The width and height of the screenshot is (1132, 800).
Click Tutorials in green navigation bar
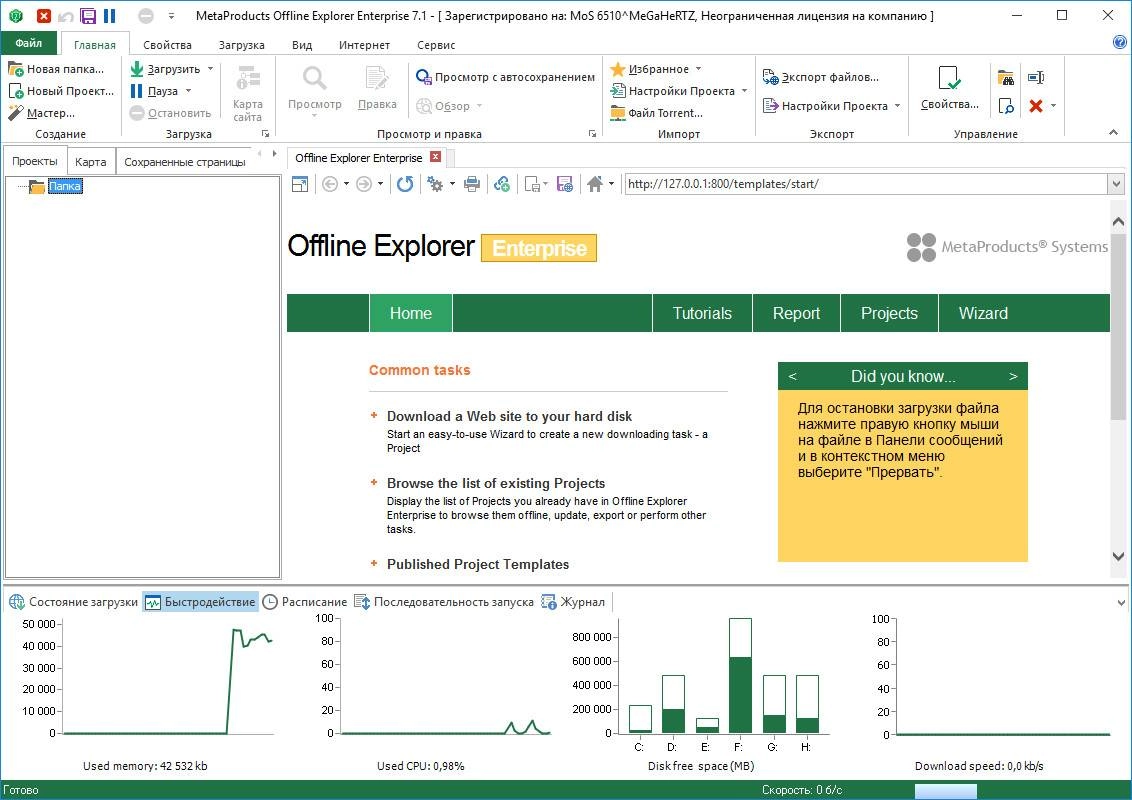point(702,313)
